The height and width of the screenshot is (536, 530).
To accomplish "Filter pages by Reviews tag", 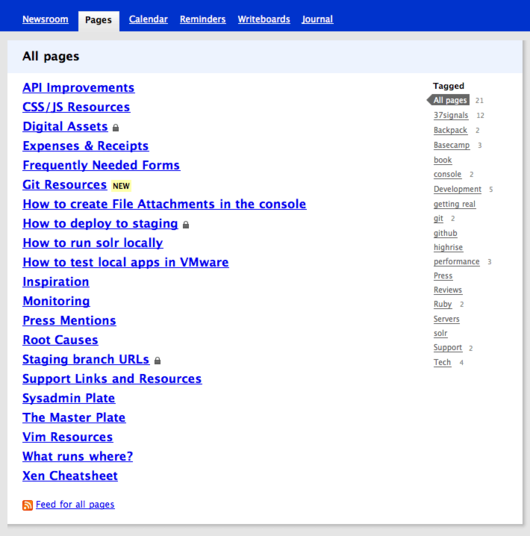I will 448,290.
